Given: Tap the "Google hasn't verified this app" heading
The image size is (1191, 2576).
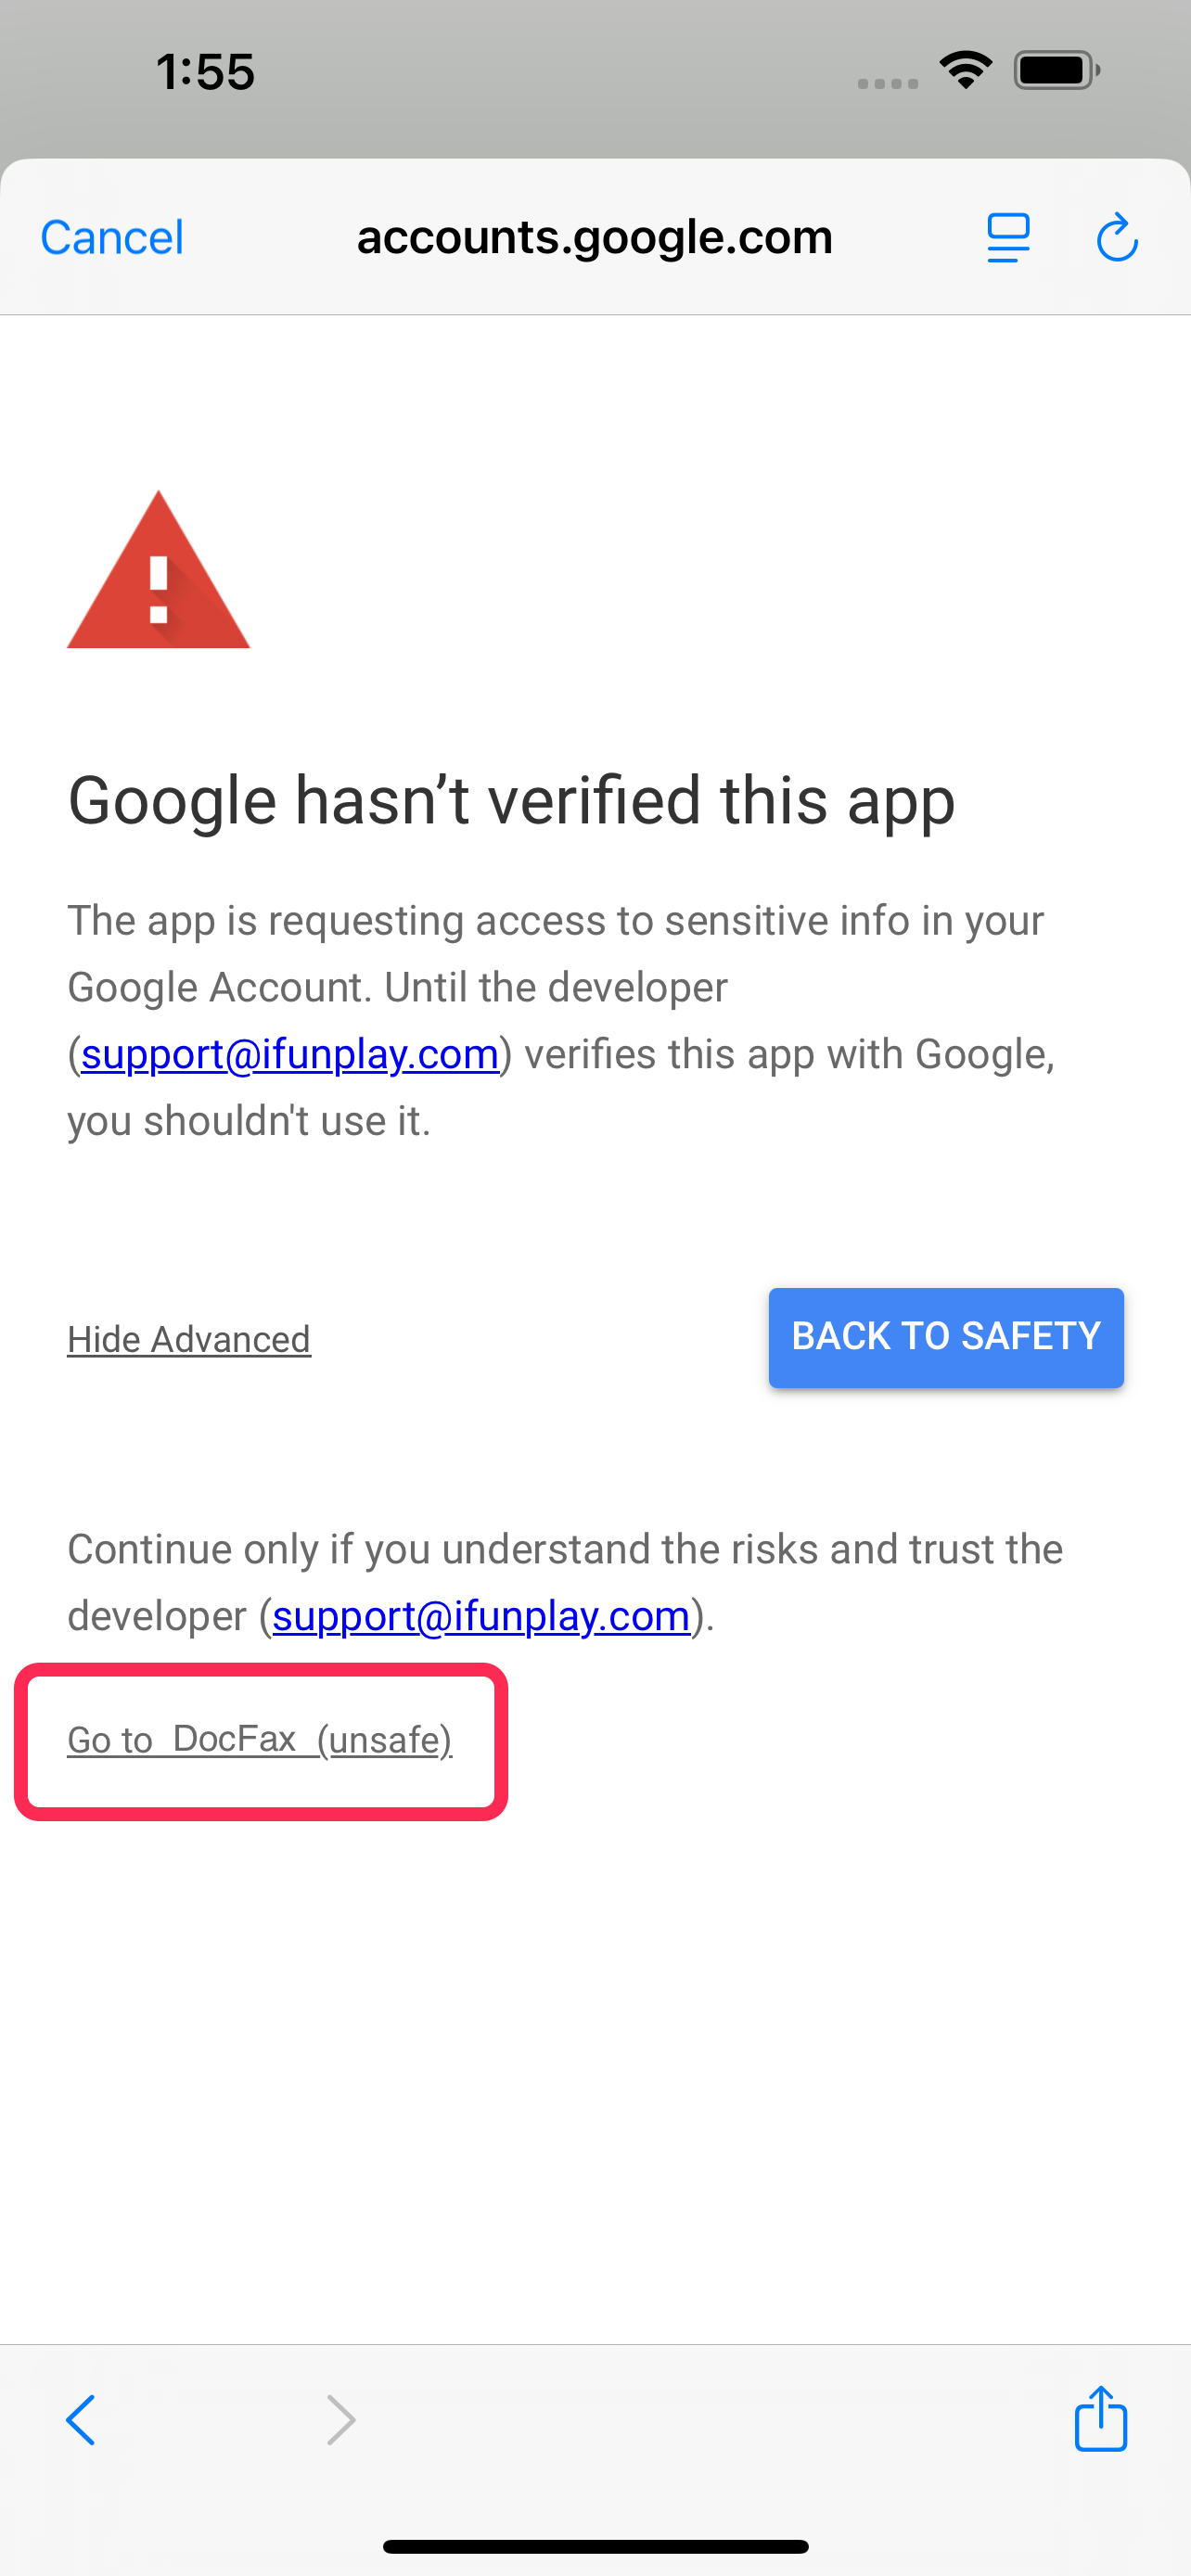Looking at the screenshot, I should (511, 801).
